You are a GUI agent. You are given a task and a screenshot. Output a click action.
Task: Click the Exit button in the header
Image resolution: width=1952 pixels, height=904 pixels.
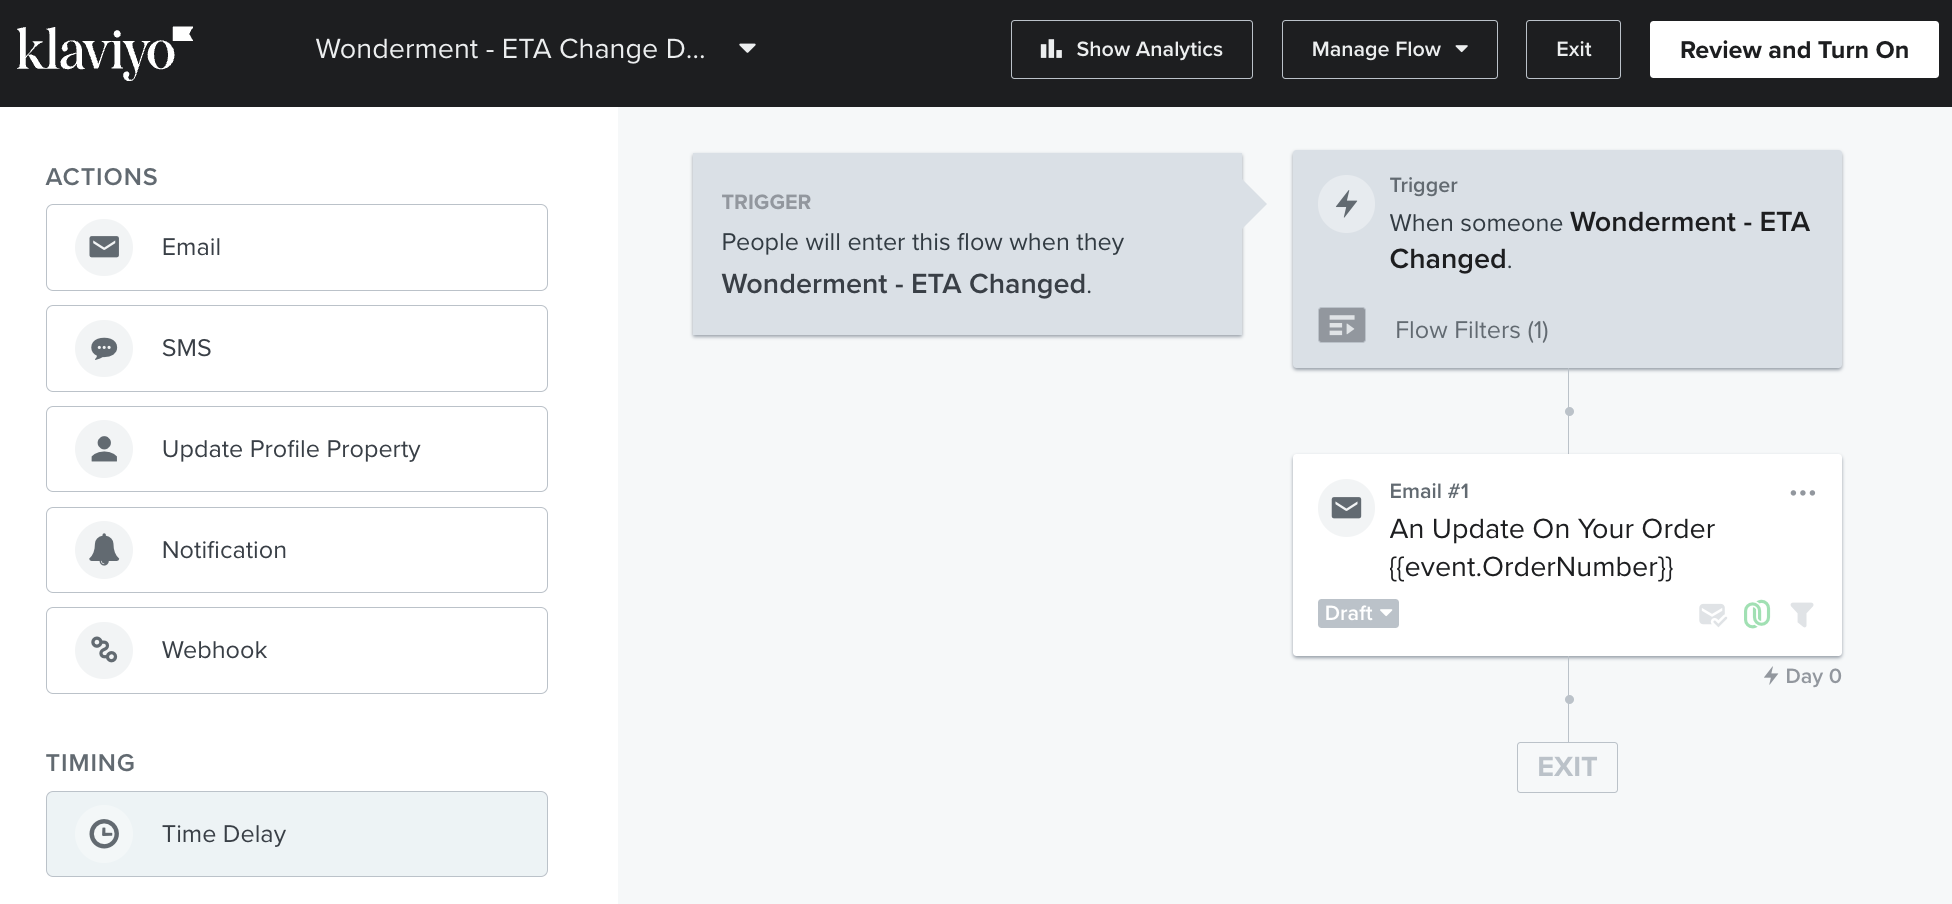click(x=1573, y=49)
